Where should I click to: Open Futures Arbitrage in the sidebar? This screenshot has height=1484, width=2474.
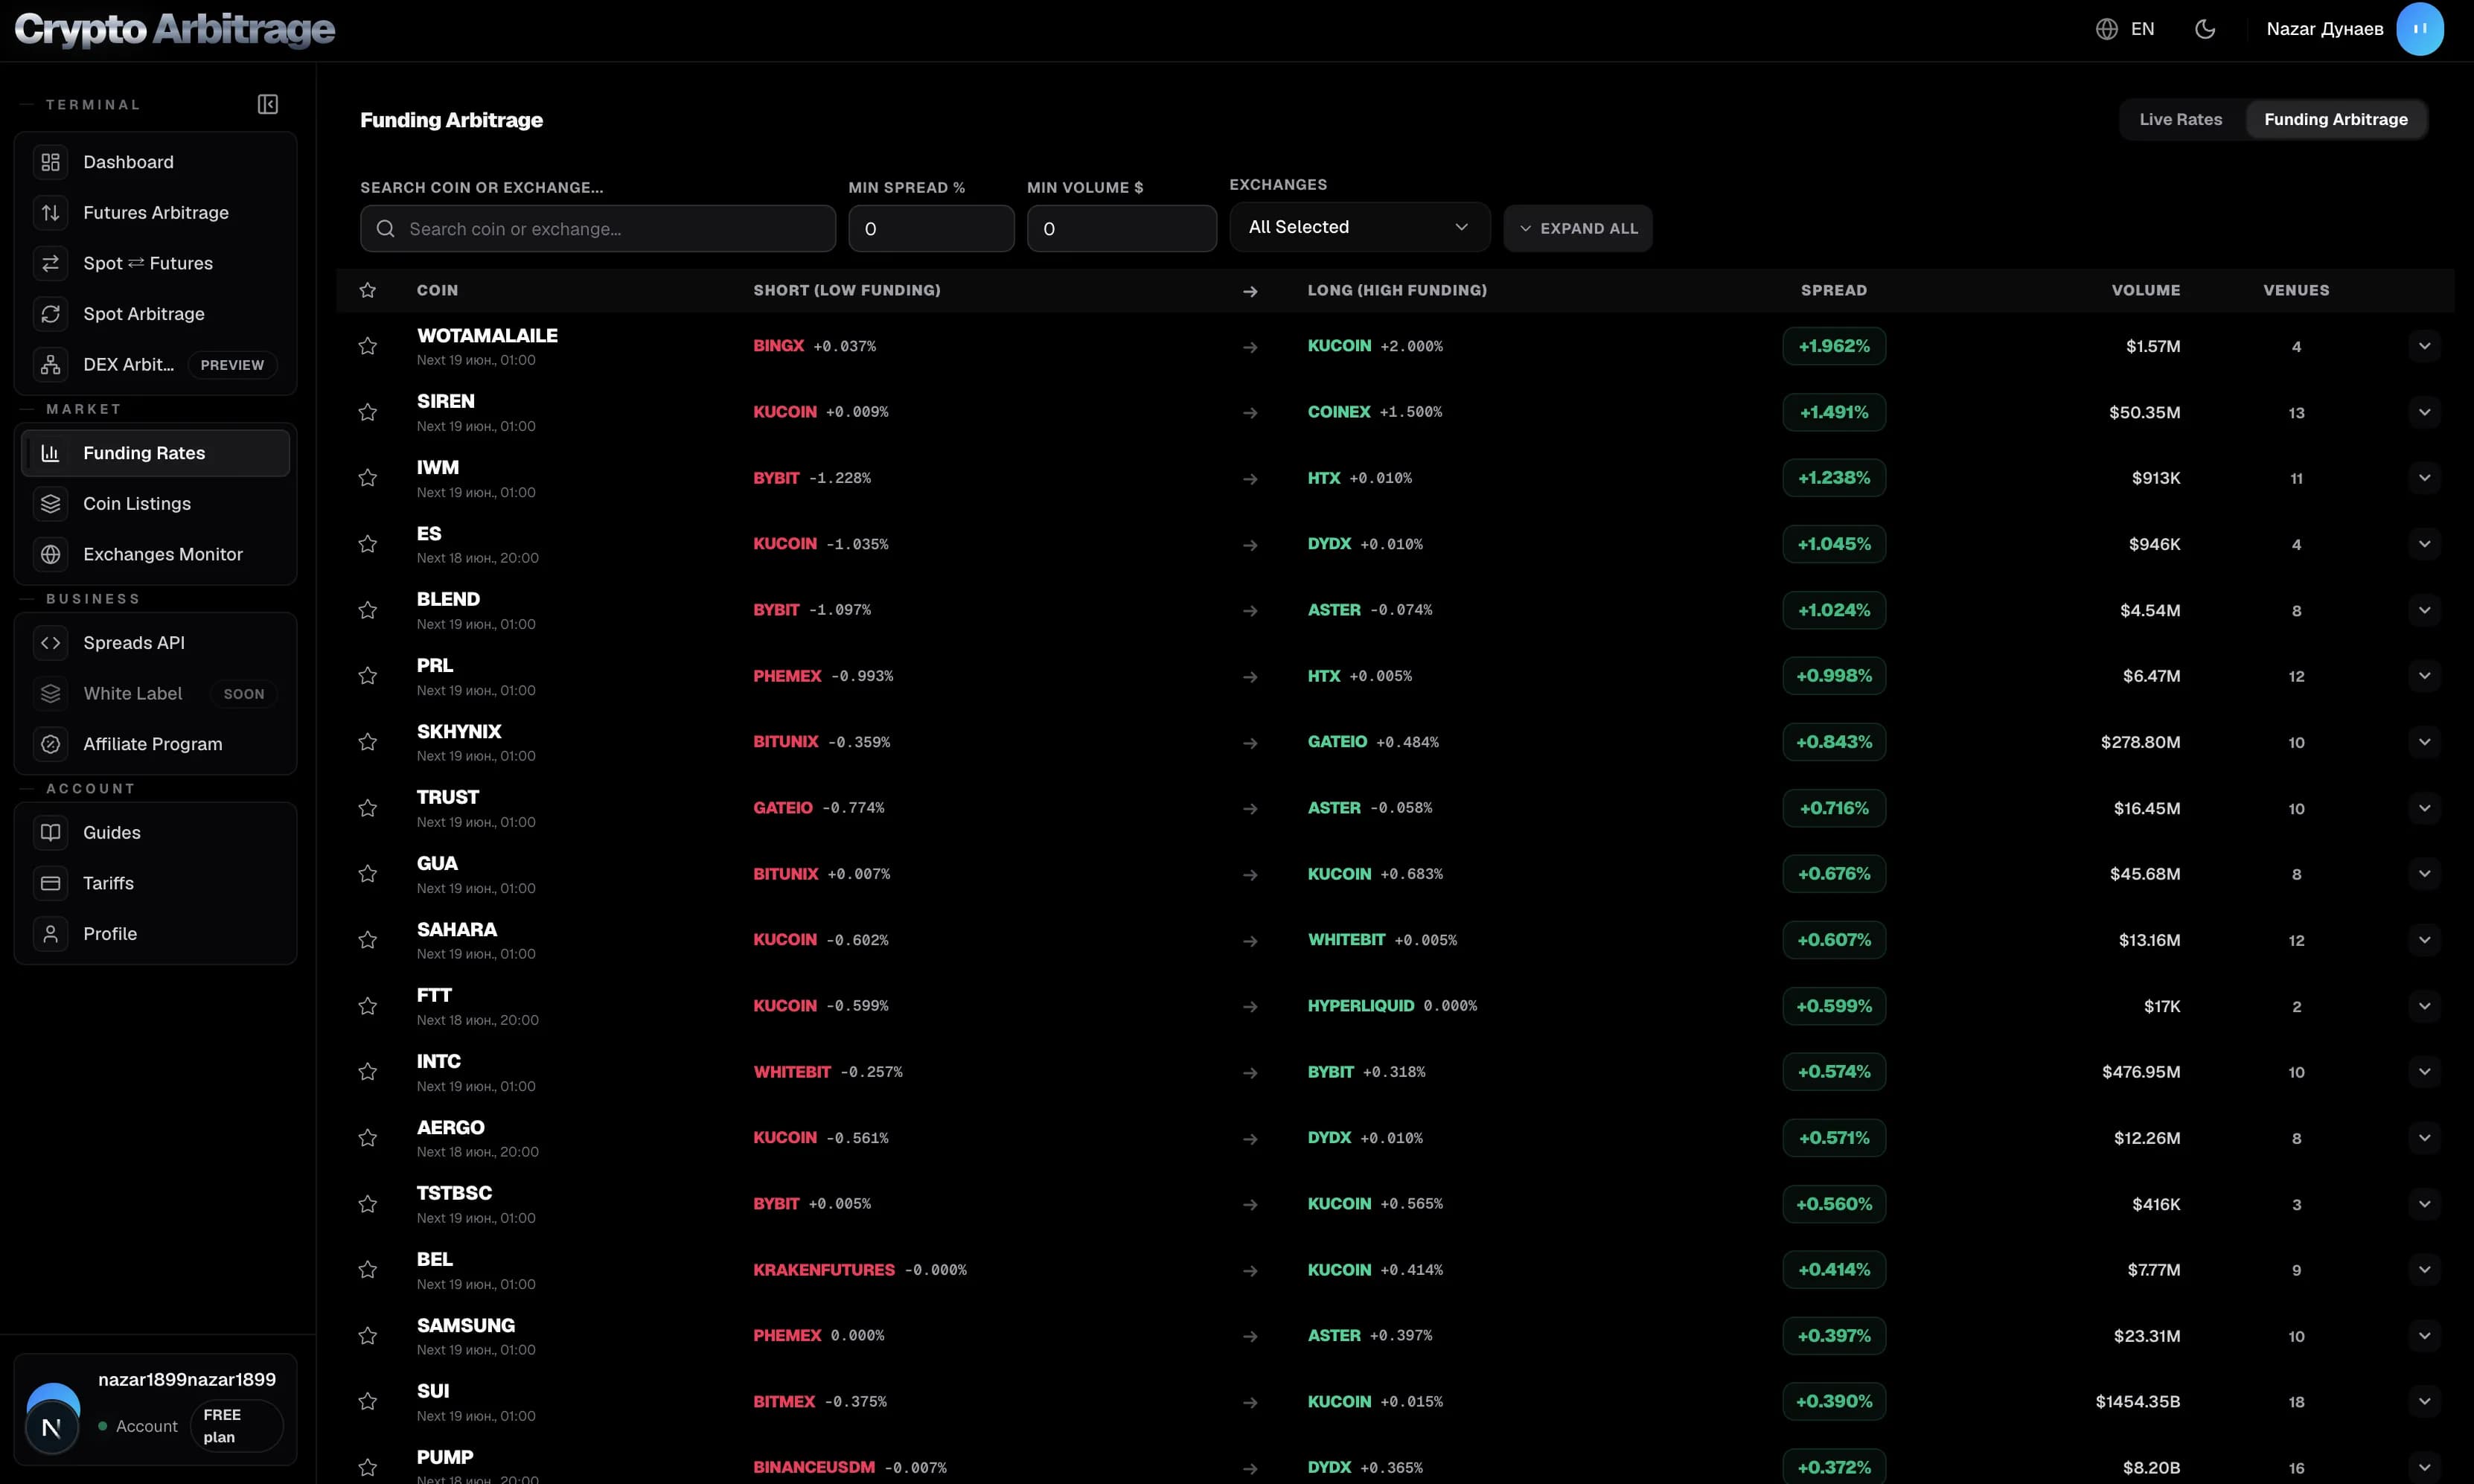click(155, 212)
